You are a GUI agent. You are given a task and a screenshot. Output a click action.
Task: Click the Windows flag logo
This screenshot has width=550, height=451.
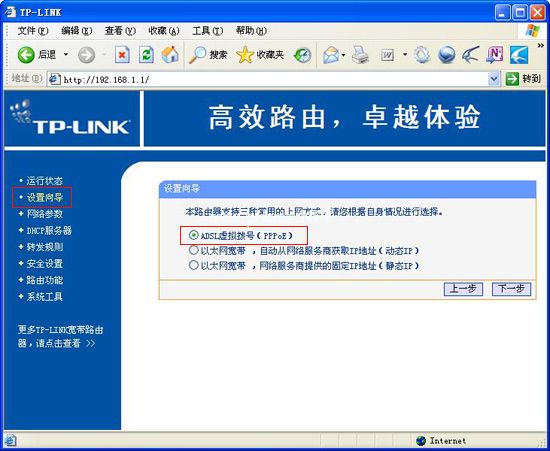coord(533,31)
